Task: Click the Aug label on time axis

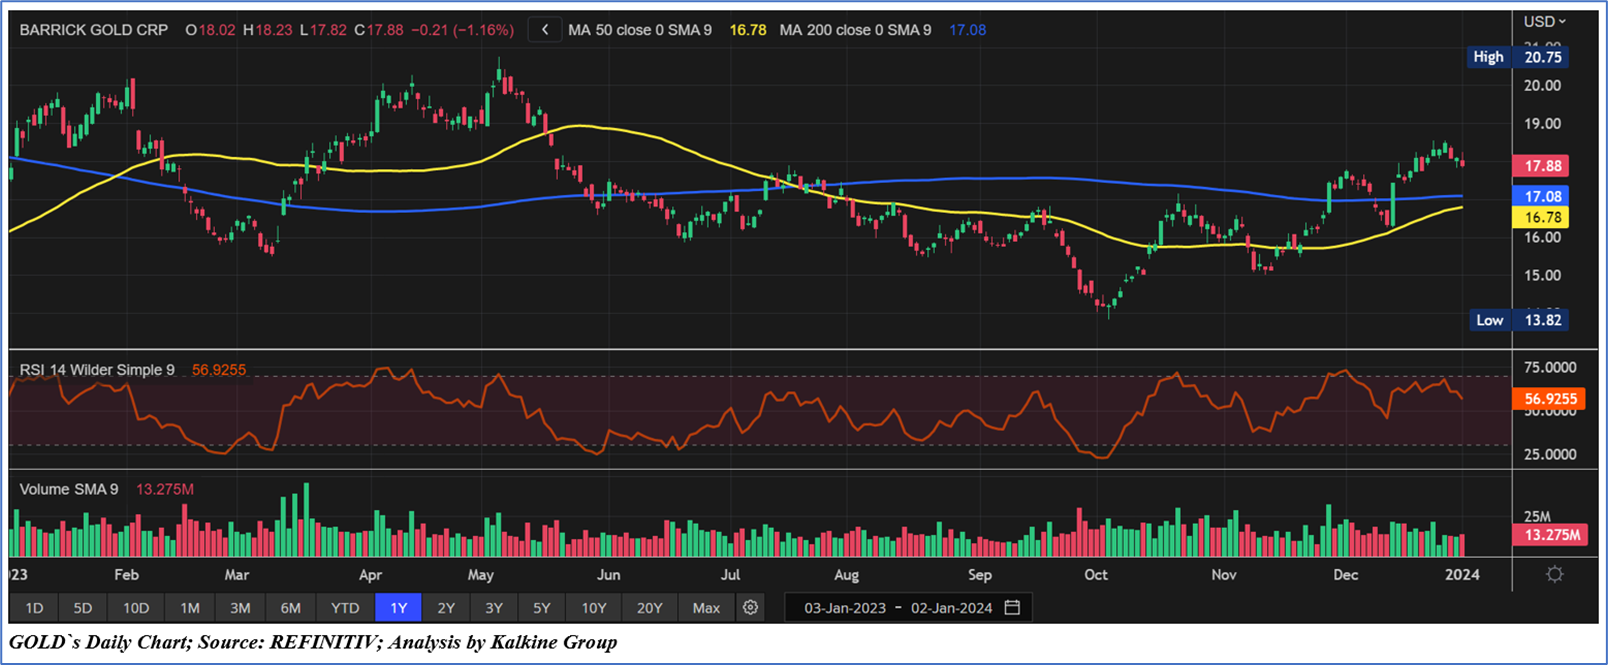Action: 846,575
